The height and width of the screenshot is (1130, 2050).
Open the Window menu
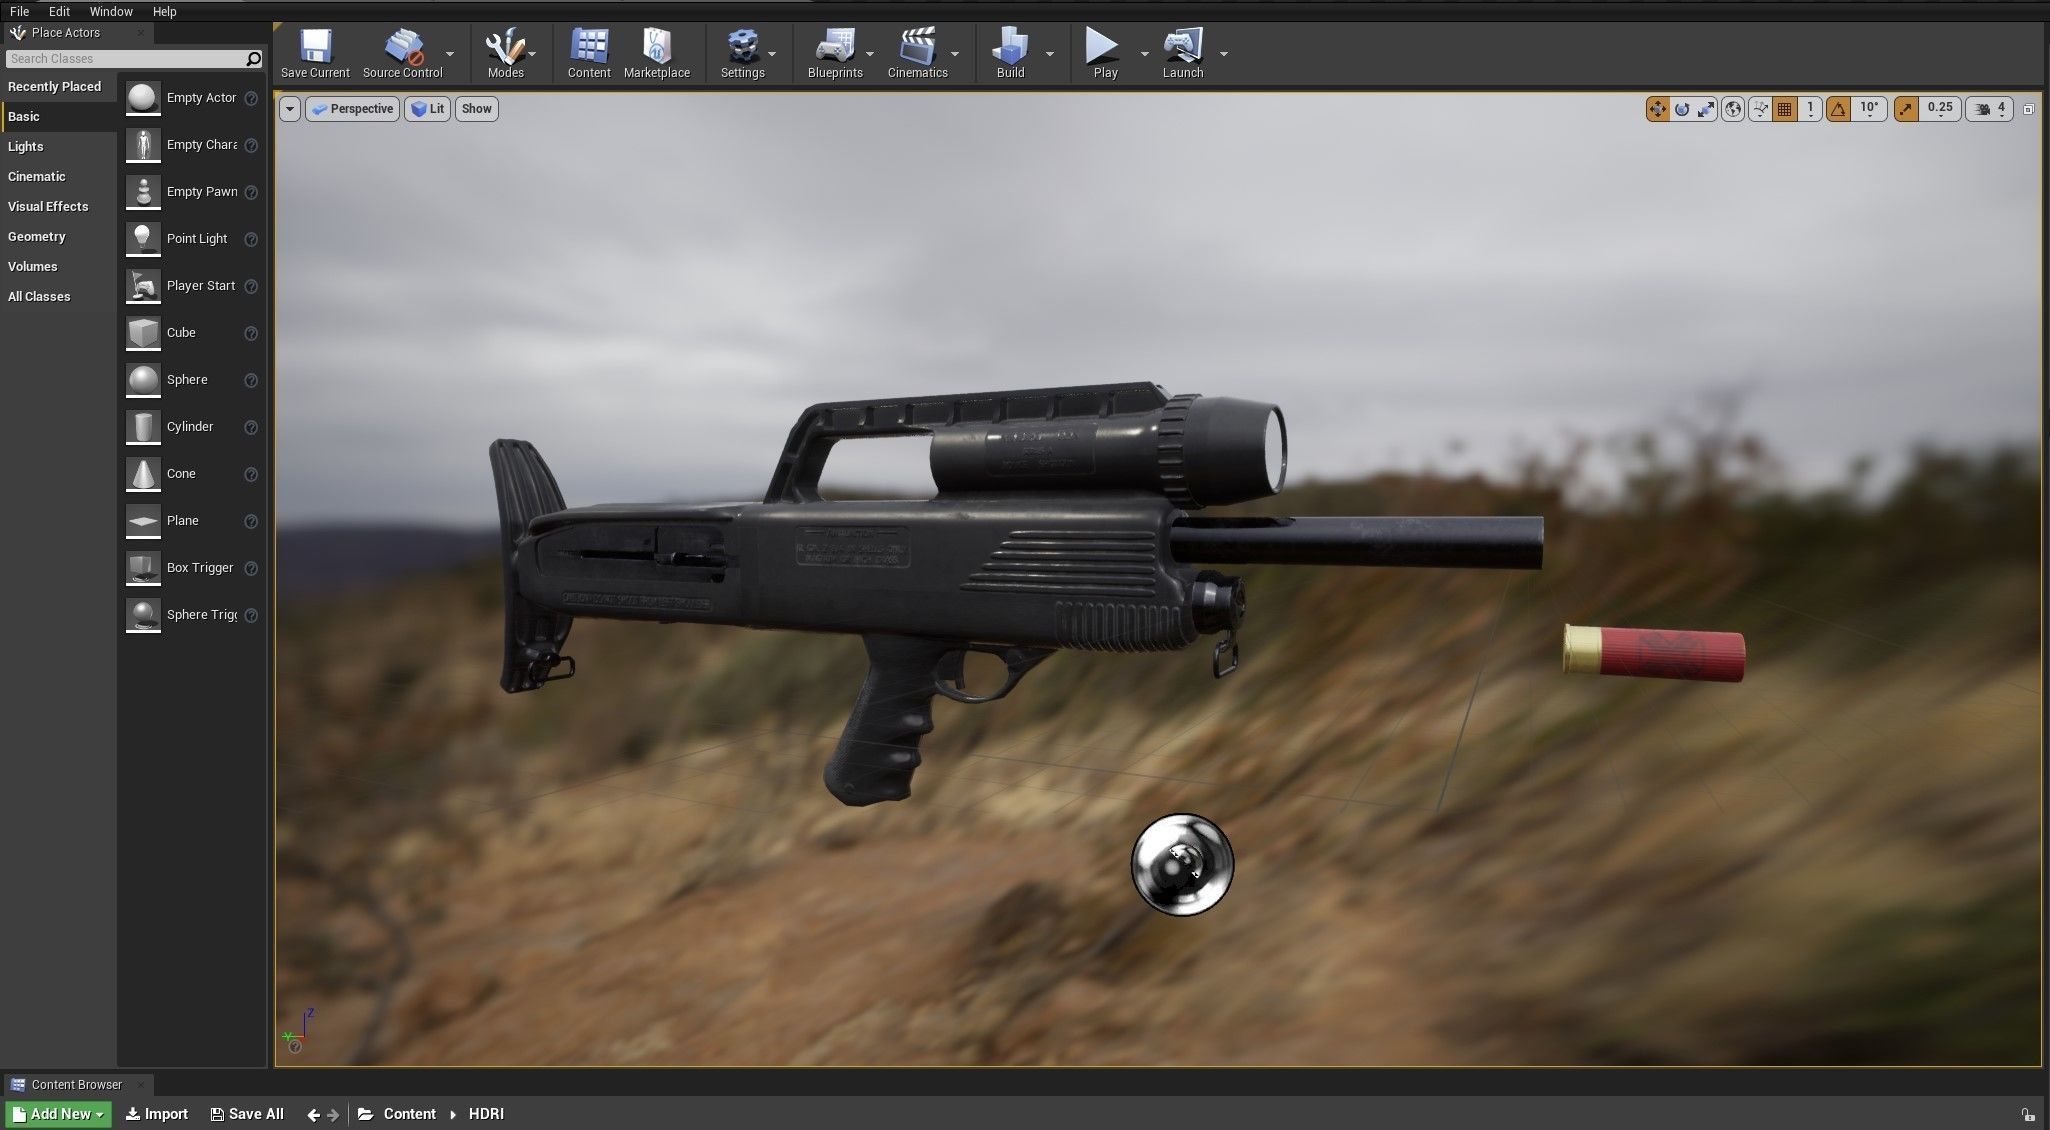pos(111,11)
